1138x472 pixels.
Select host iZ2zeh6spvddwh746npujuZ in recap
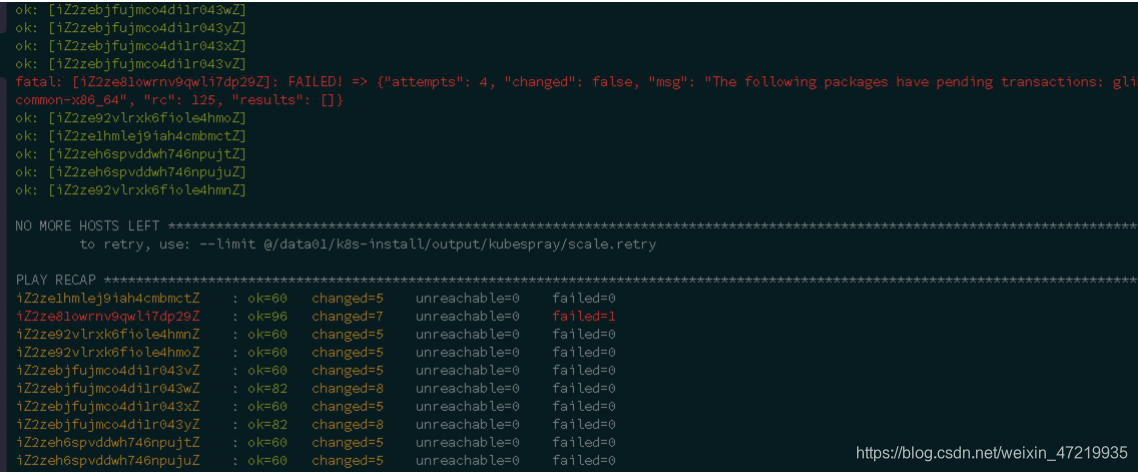pos(108,460)
